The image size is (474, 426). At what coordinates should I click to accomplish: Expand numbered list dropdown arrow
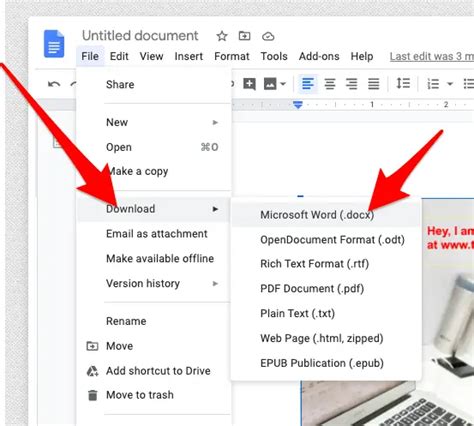pyautogui.click(x=450, y=84)
